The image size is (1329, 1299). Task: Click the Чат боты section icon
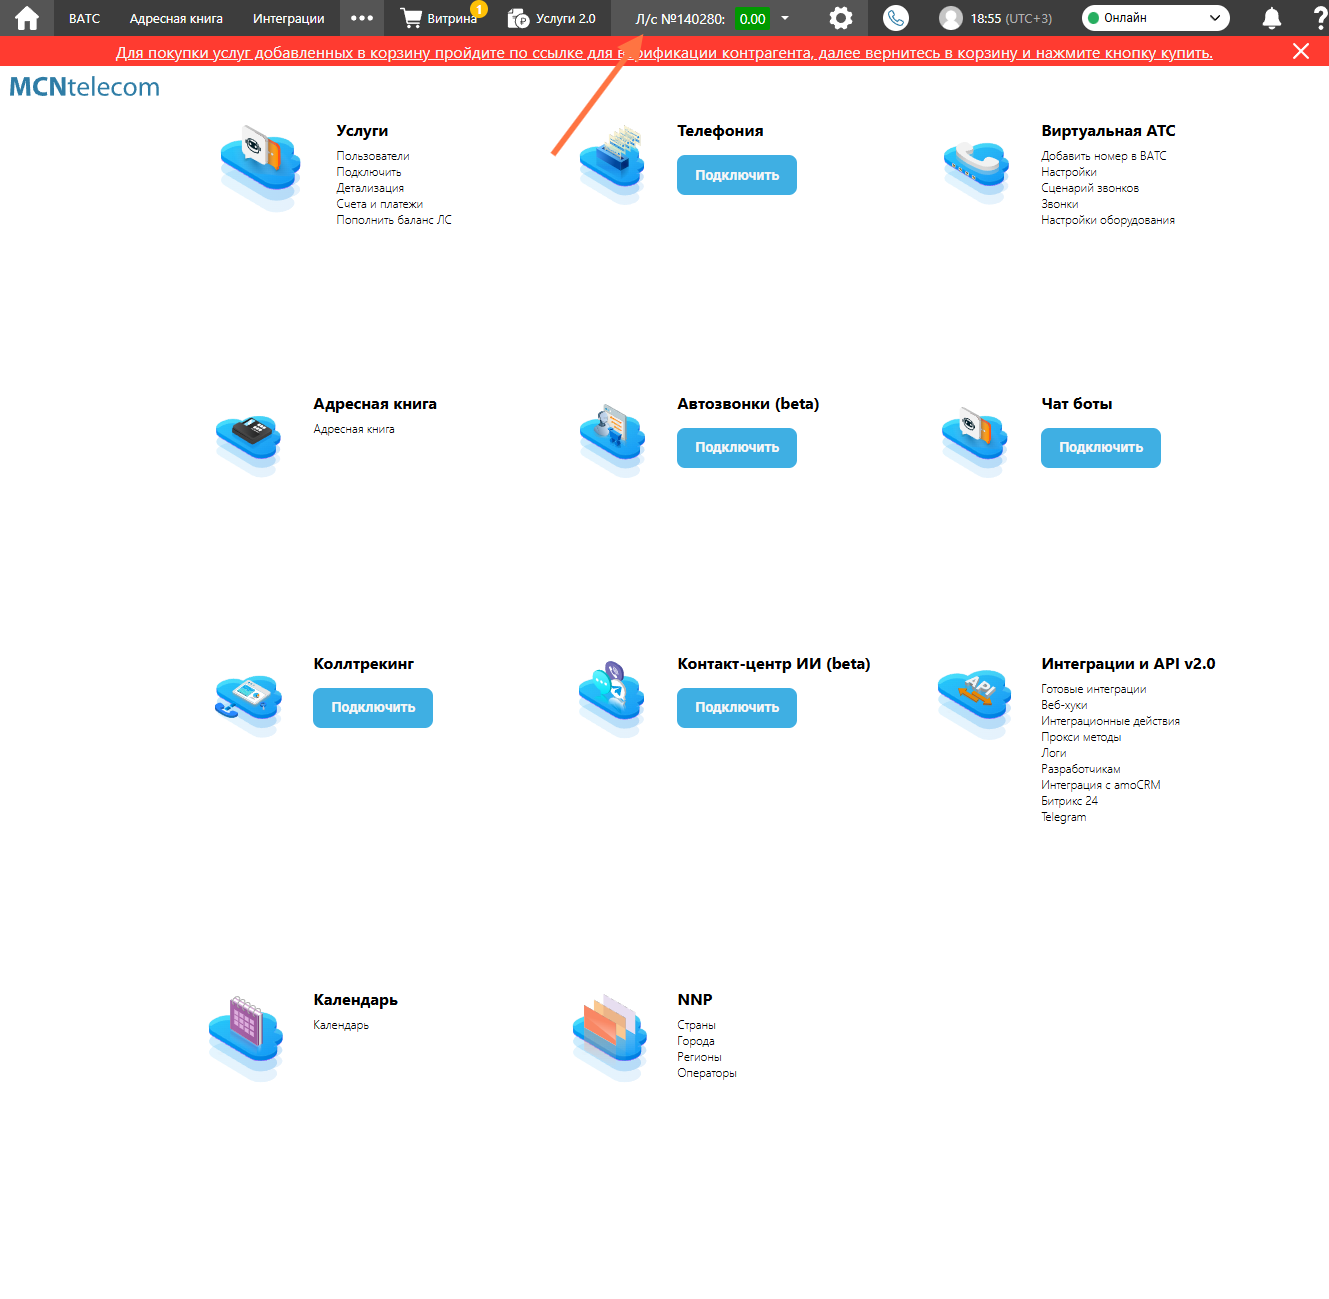pos(974,440)
